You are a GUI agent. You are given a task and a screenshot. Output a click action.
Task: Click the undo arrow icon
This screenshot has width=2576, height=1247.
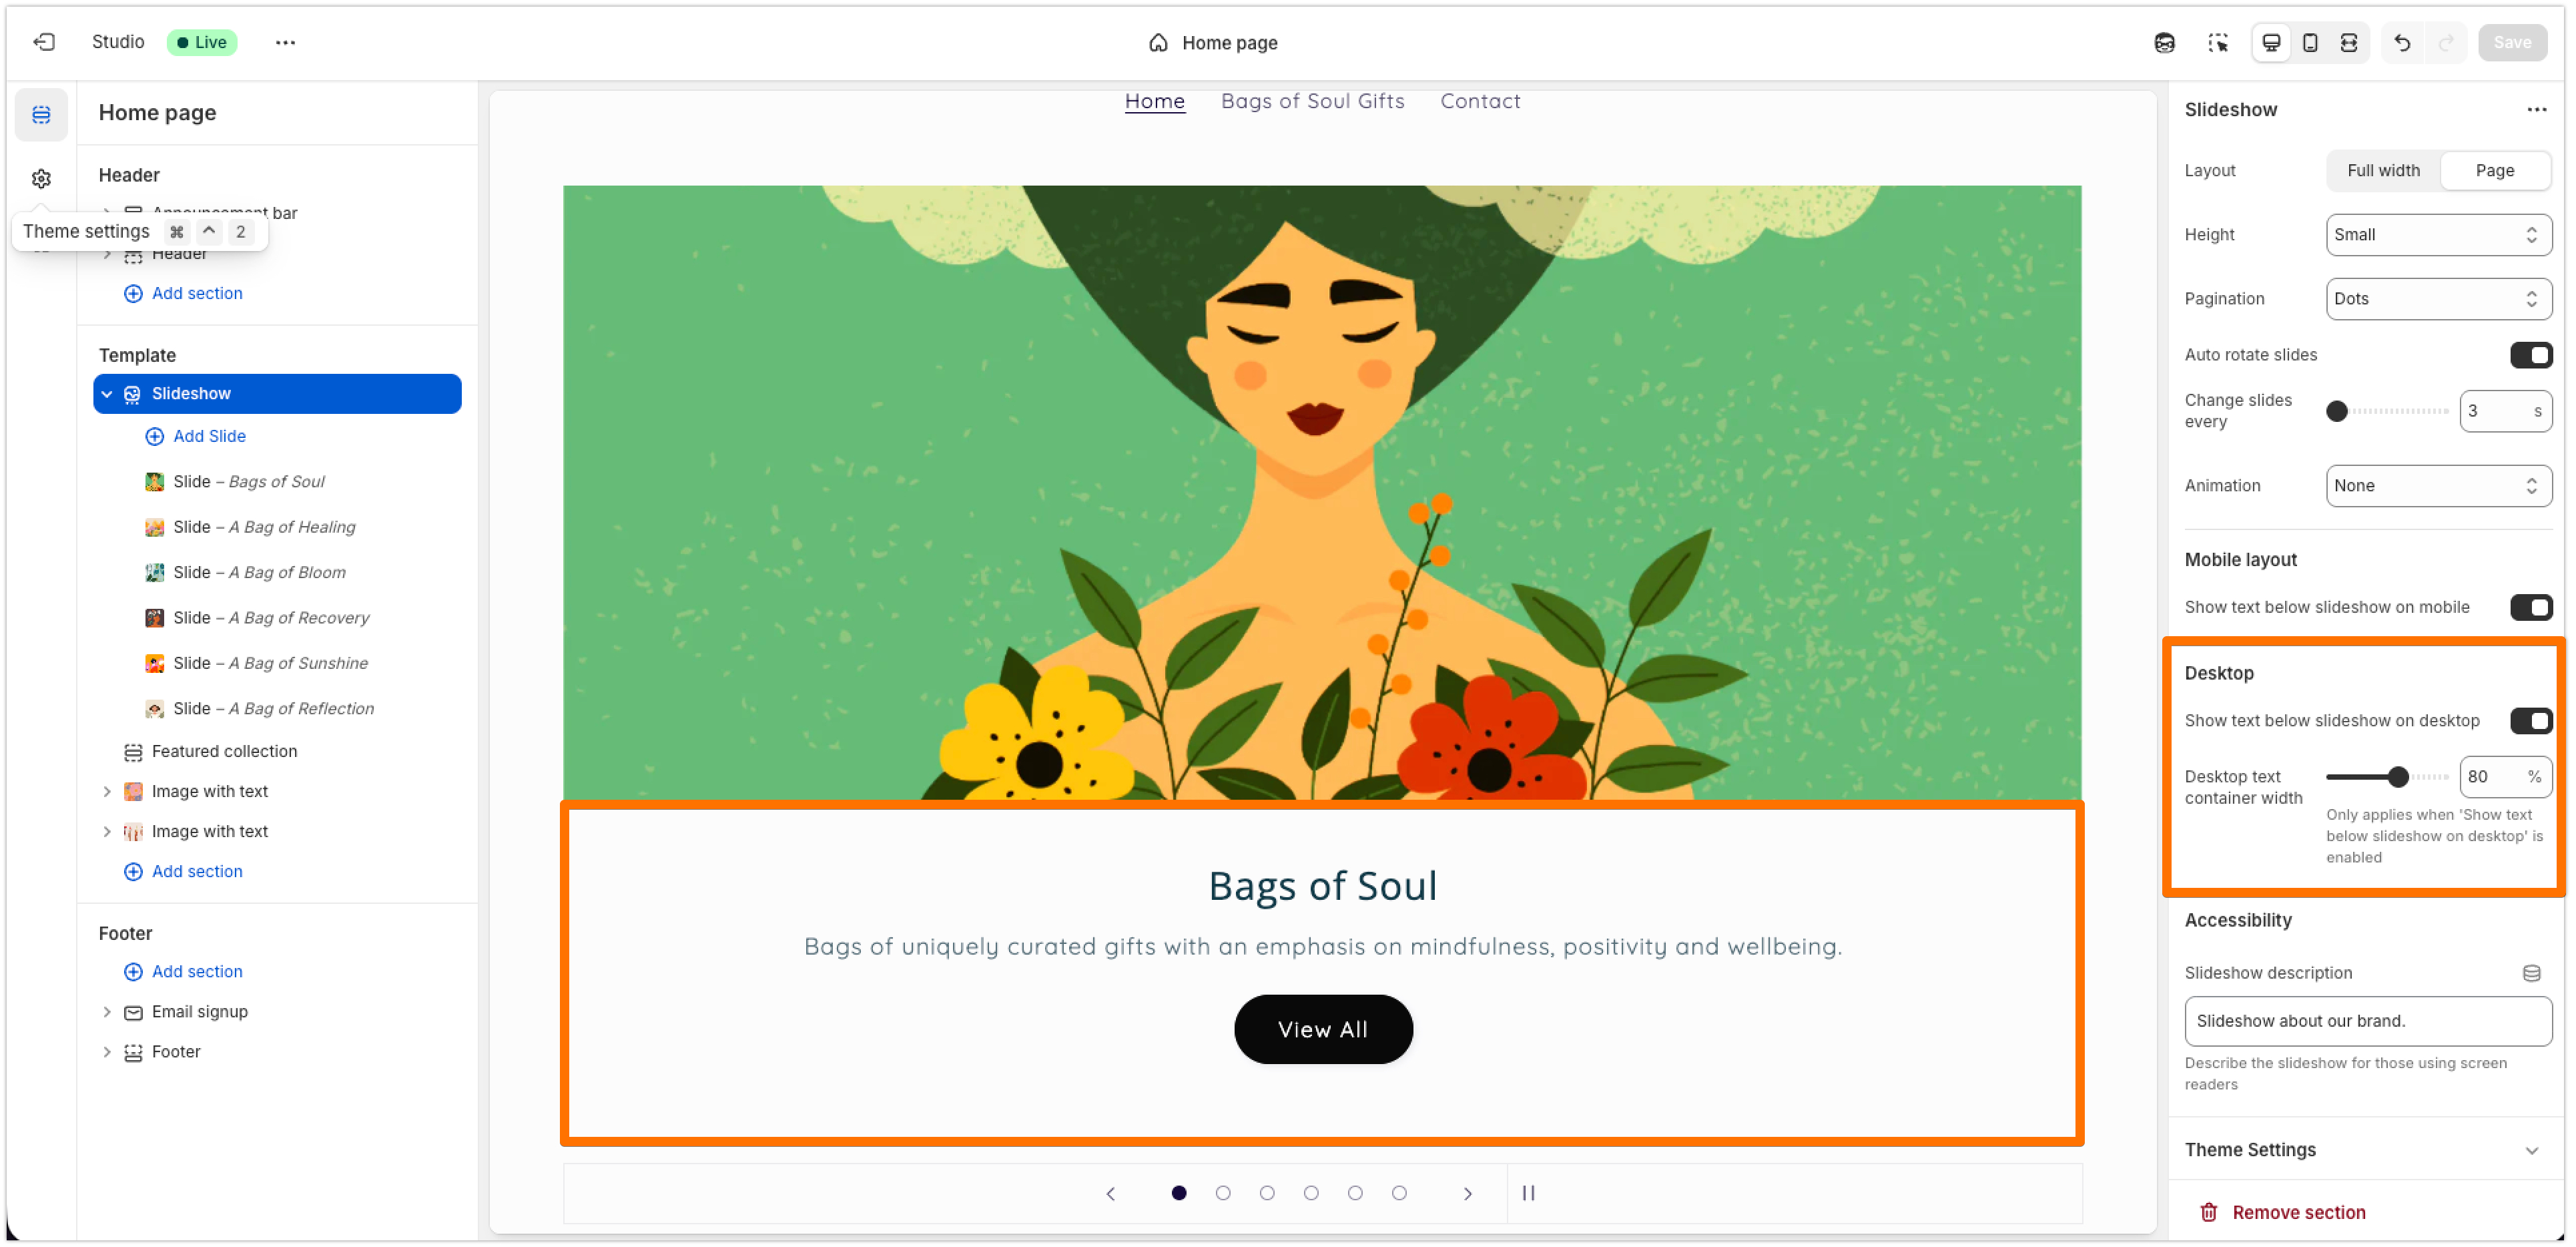(x=2401, y=43)
